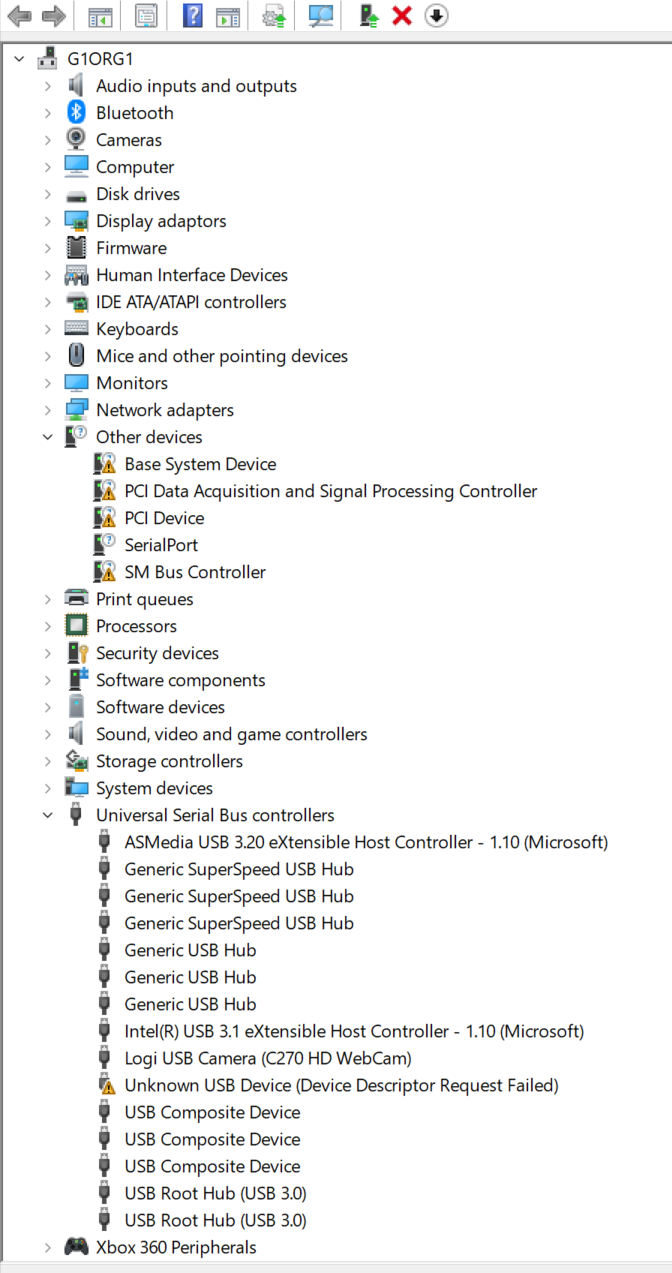Collapse Universal Serial Bus controllers node
The image size is (672, 1273).
(47, 815)
